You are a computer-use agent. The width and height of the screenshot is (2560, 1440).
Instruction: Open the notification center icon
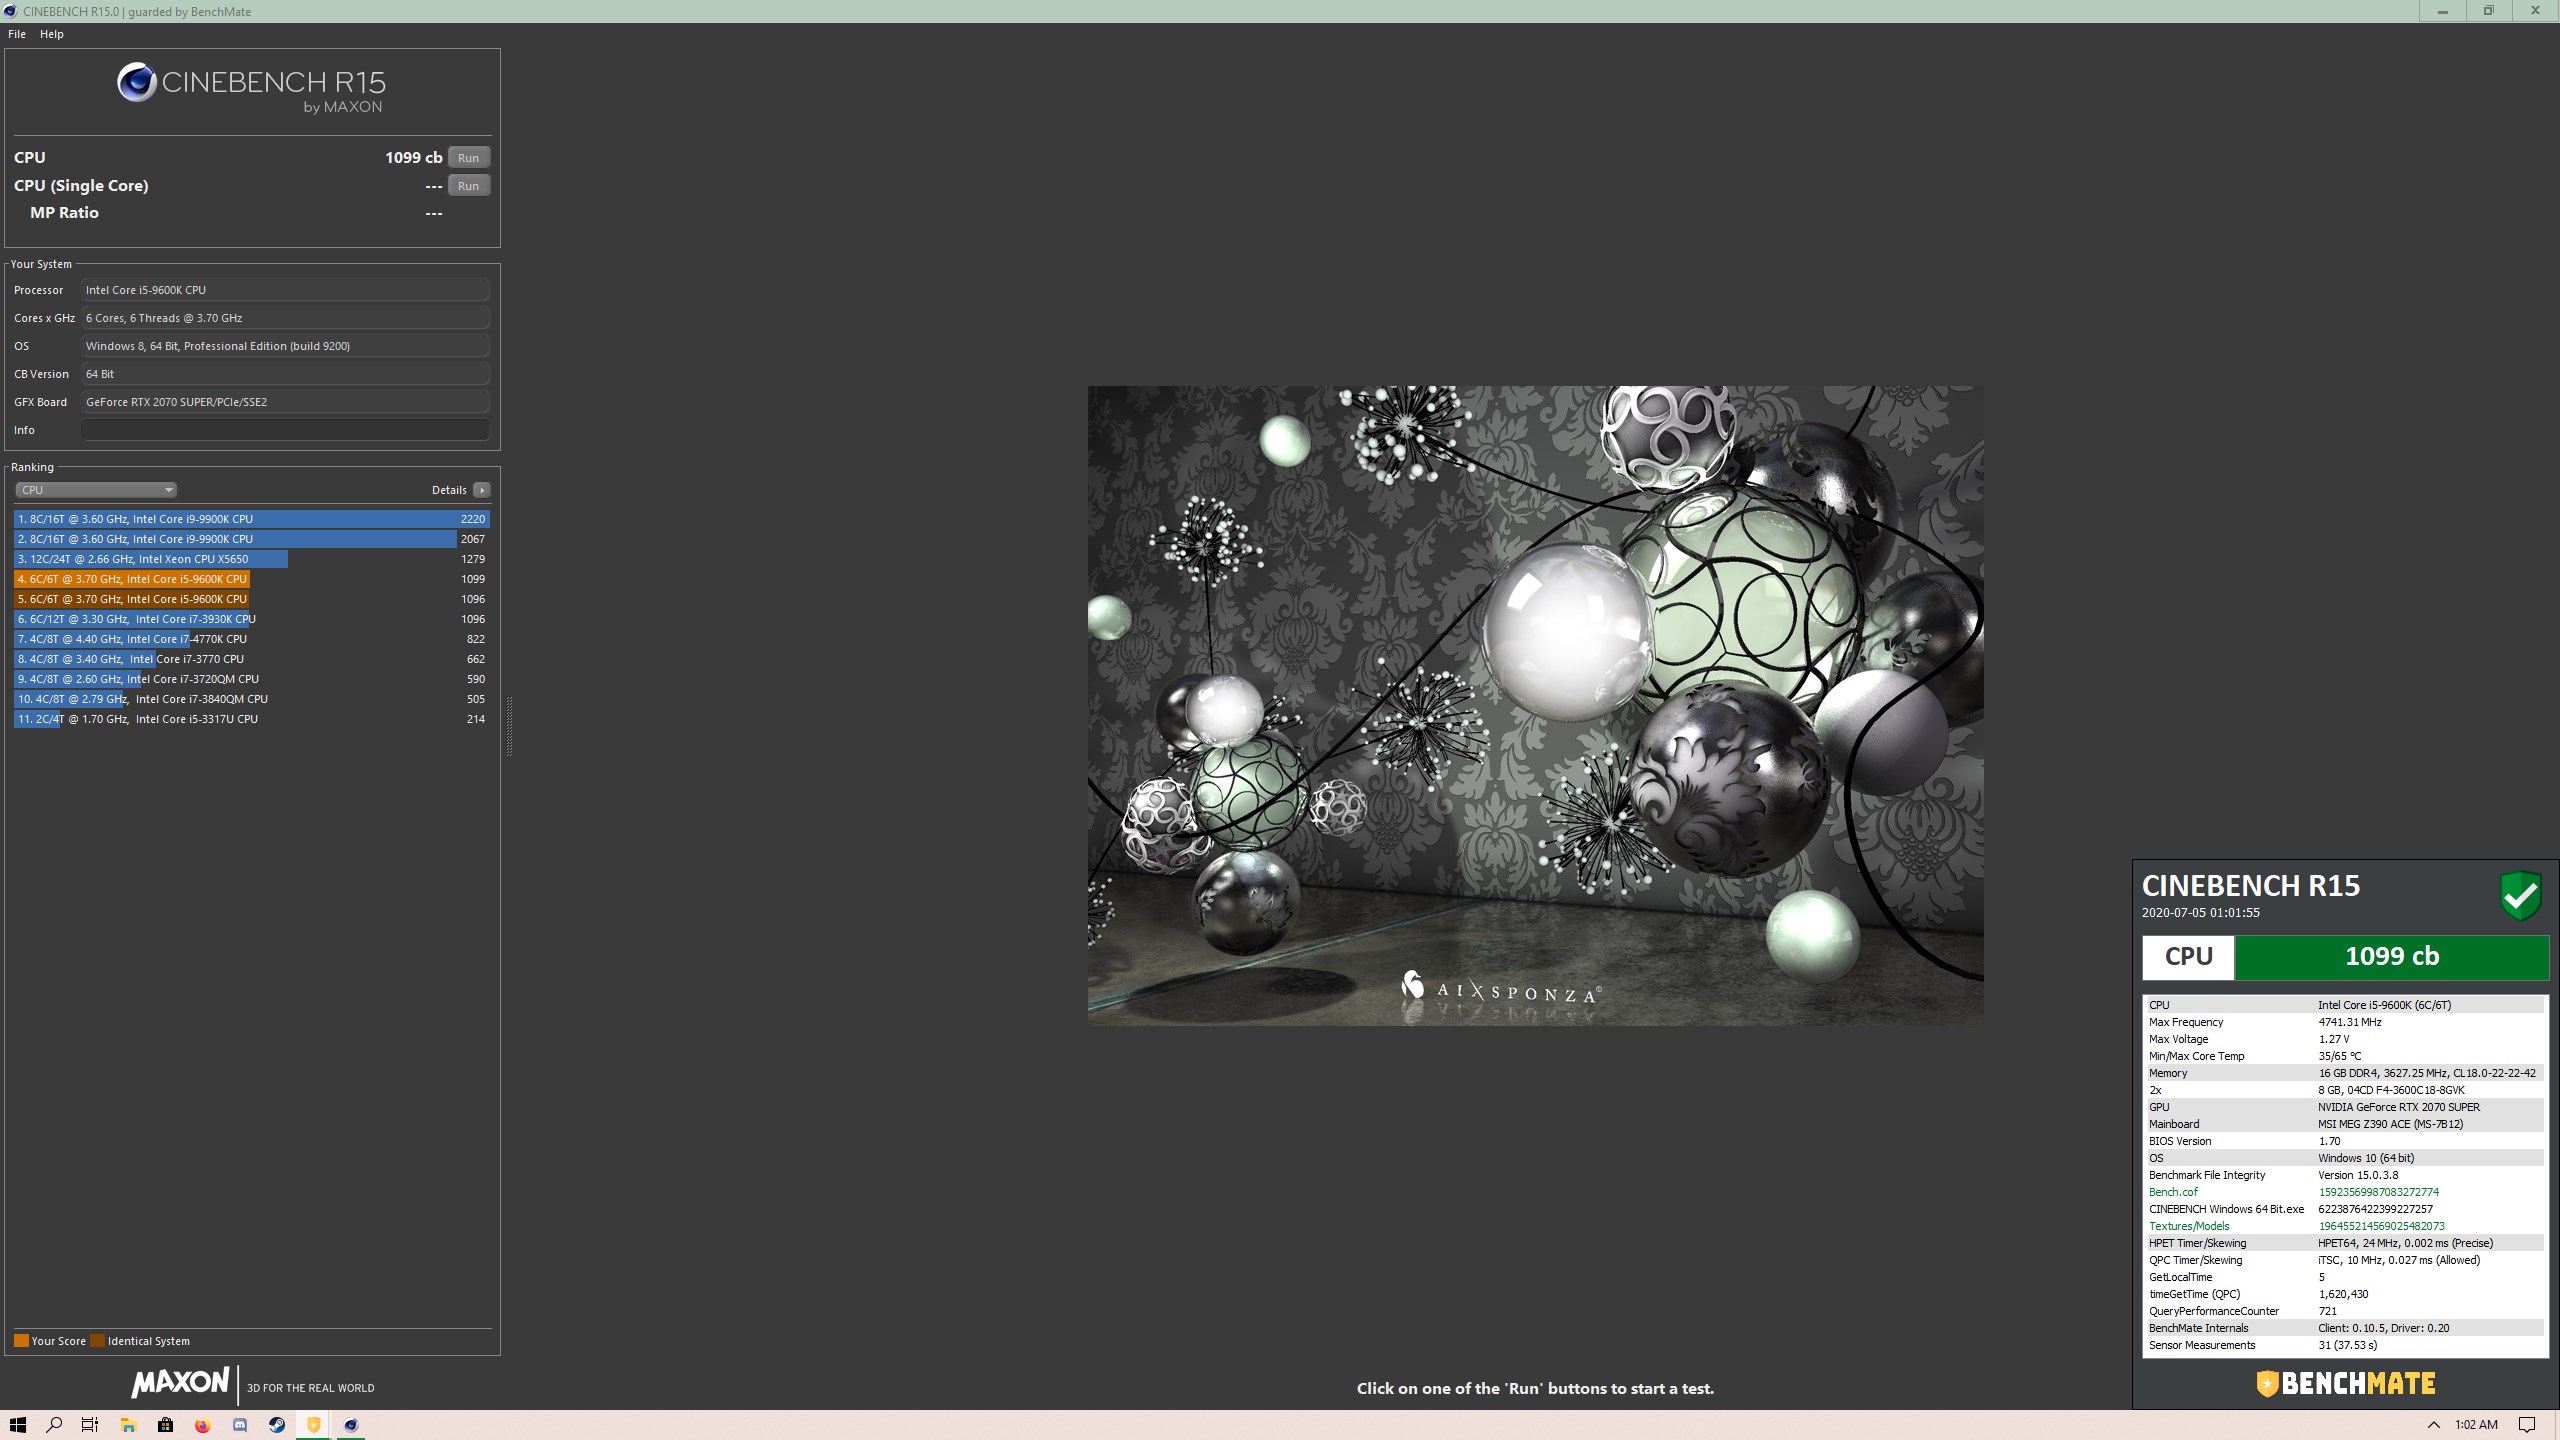pos(2527,1425)
